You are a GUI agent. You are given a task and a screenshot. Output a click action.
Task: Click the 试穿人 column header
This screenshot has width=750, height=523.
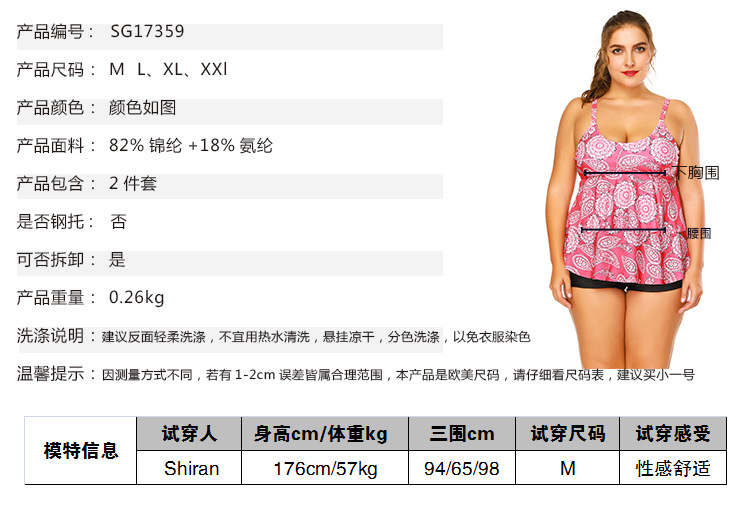coord(189,434)
